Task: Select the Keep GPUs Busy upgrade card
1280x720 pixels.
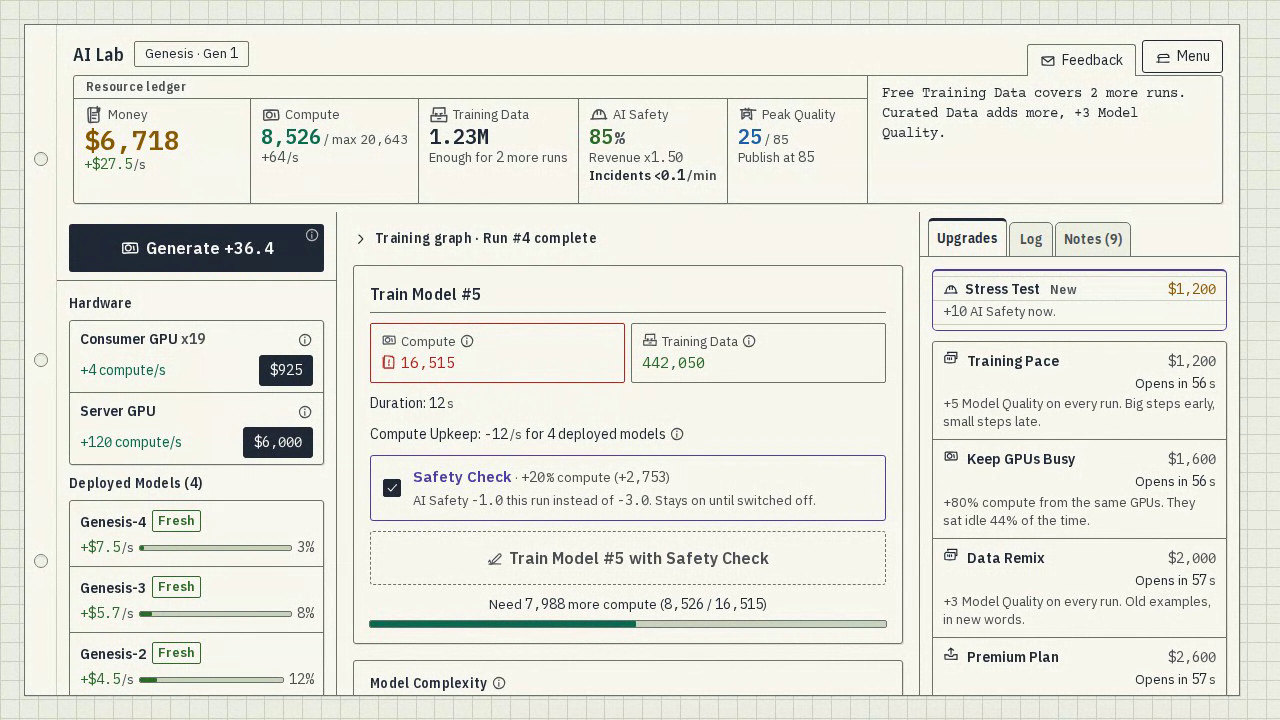Action: click(1079, 490)
